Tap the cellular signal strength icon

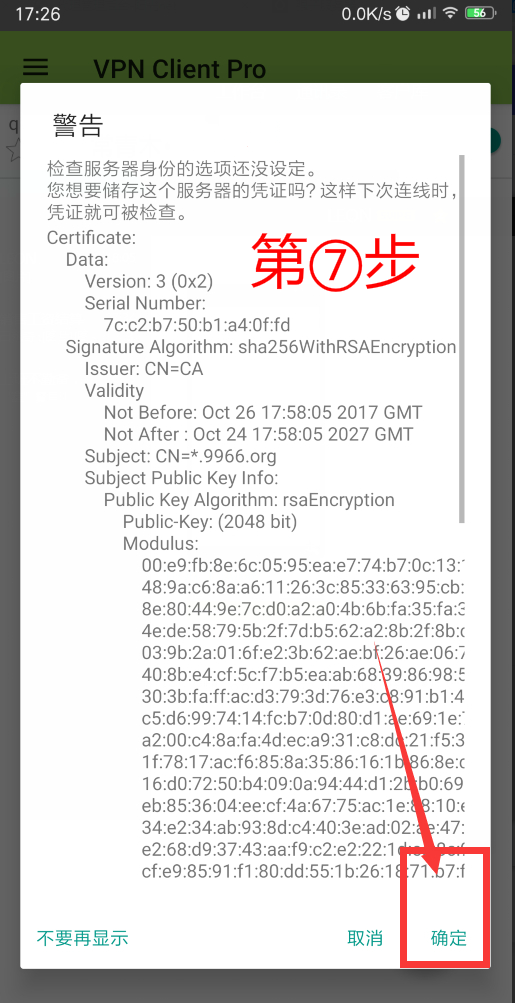425,13
